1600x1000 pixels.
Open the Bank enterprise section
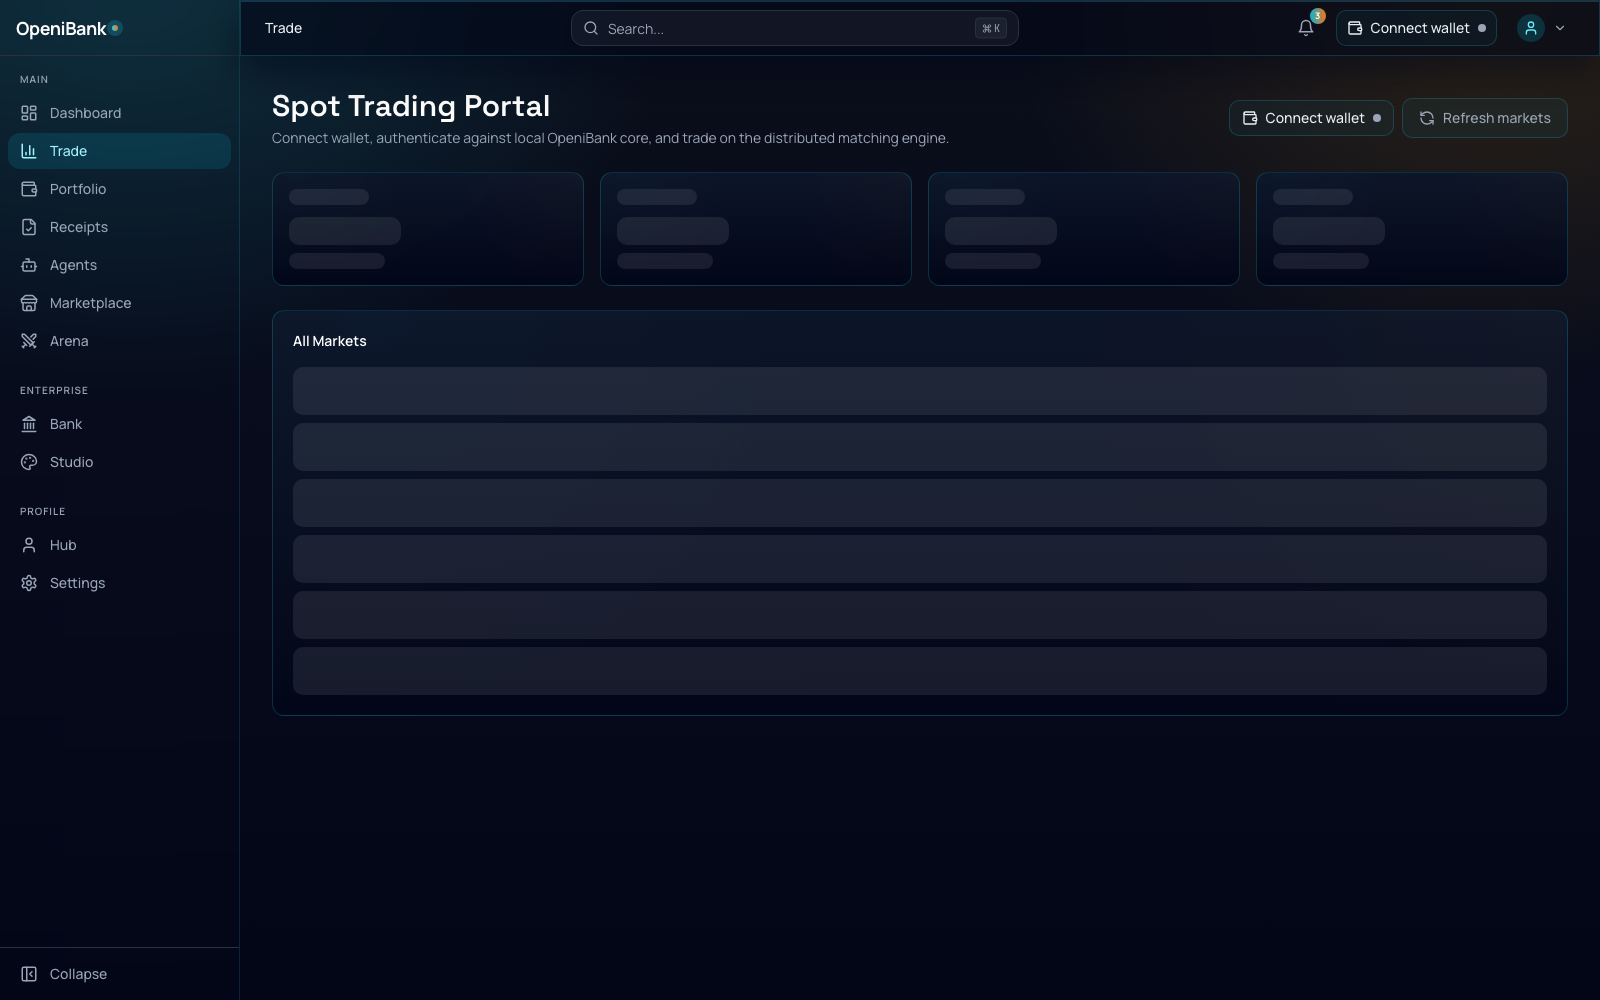[65, 423]
